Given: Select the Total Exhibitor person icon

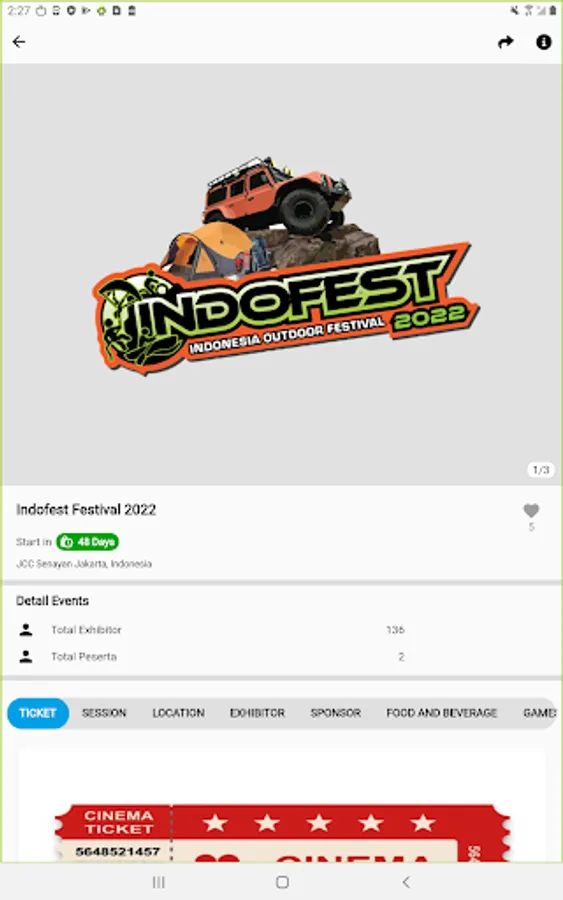Looking at the screenshot, I should point(26,630).
